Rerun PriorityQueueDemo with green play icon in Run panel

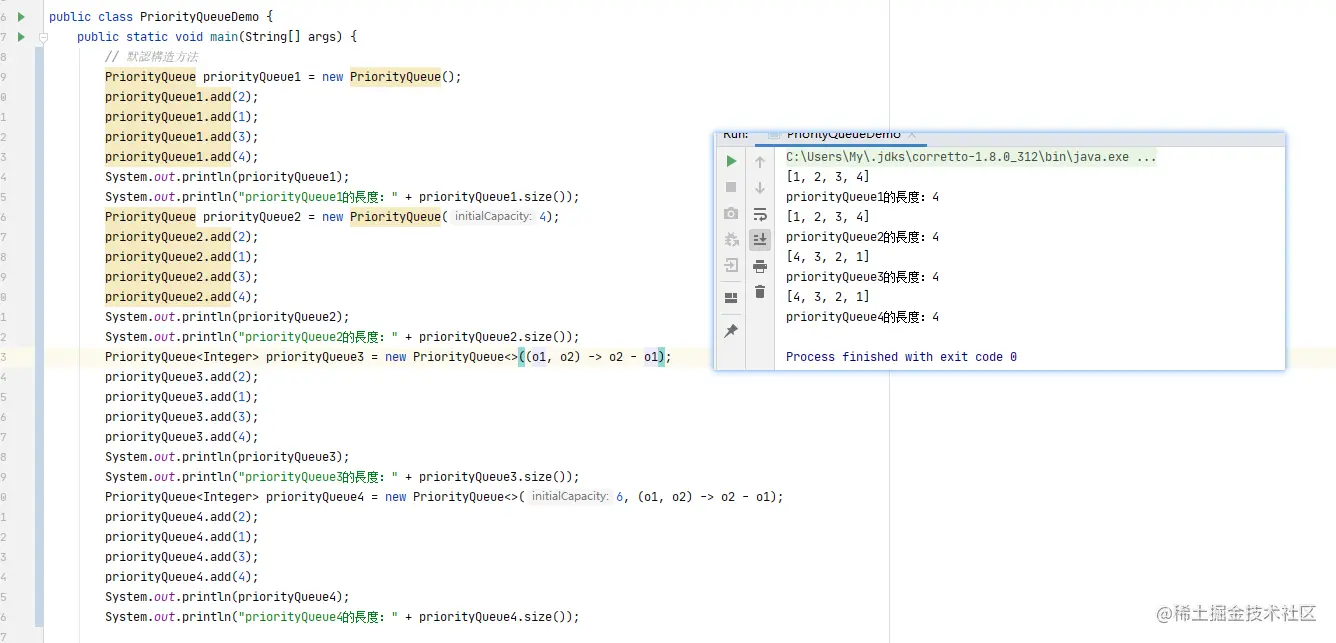pos(731,161)
